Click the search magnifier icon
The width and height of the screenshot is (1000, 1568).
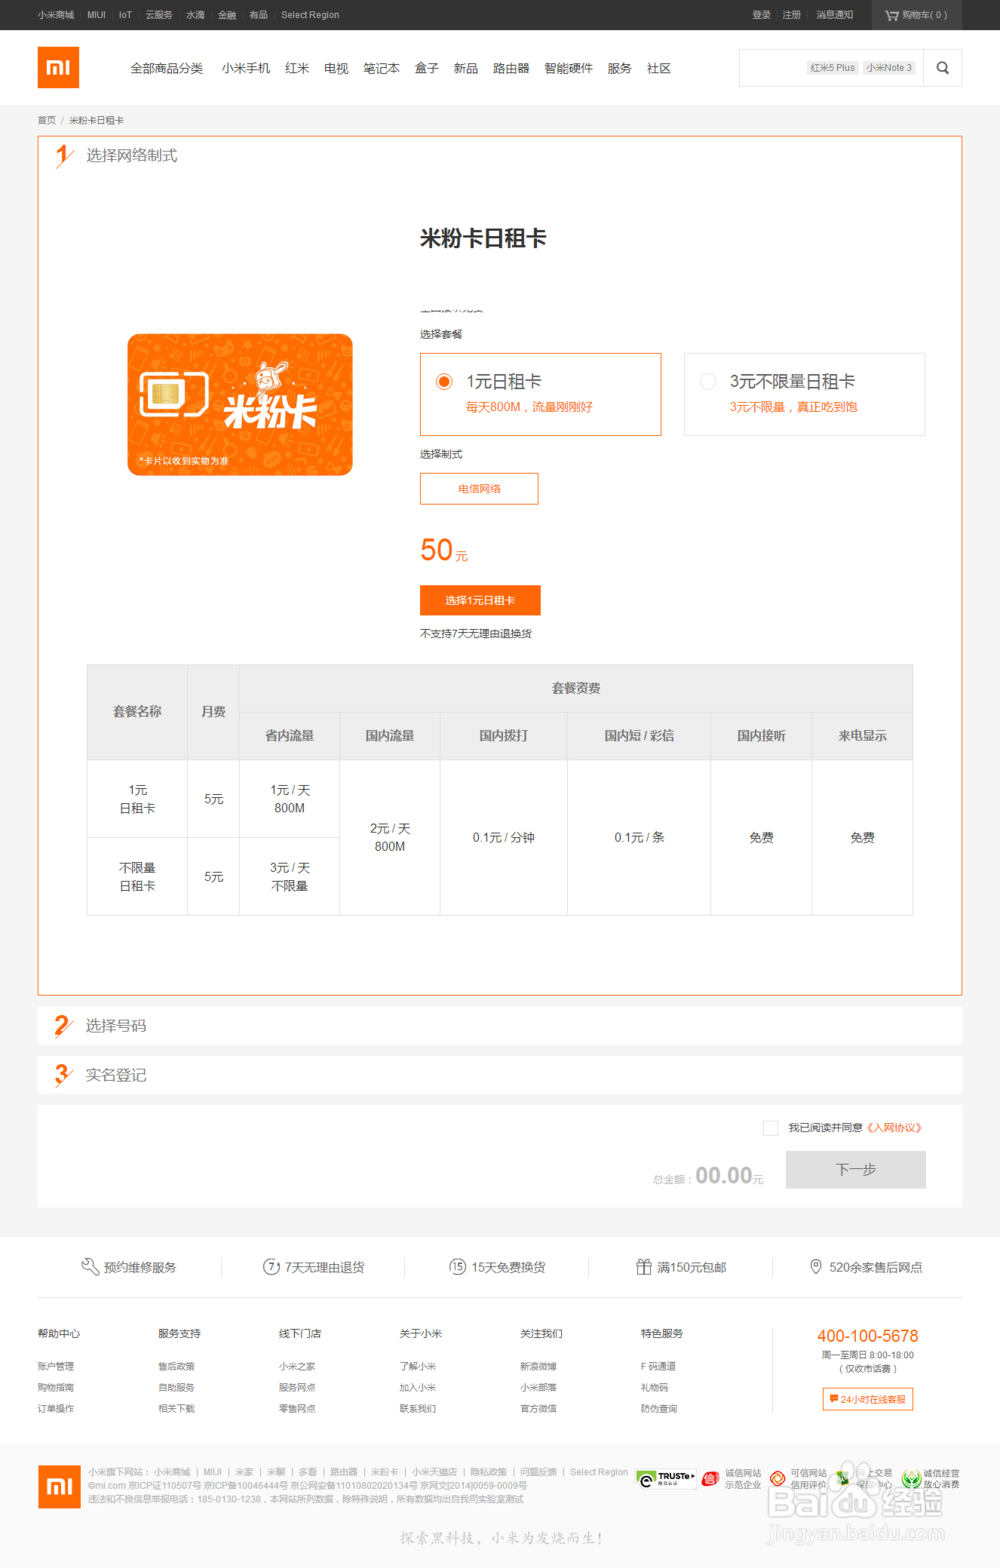pos(942,68)
